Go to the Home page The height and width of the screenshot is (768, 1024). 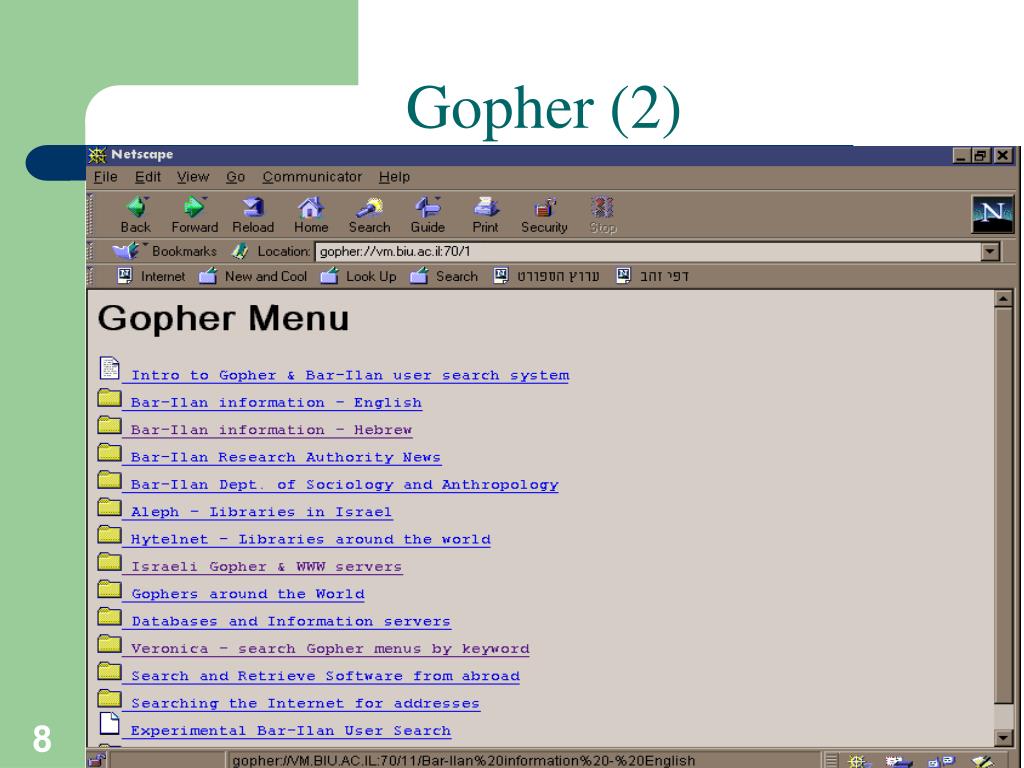[x=311, y=215]
